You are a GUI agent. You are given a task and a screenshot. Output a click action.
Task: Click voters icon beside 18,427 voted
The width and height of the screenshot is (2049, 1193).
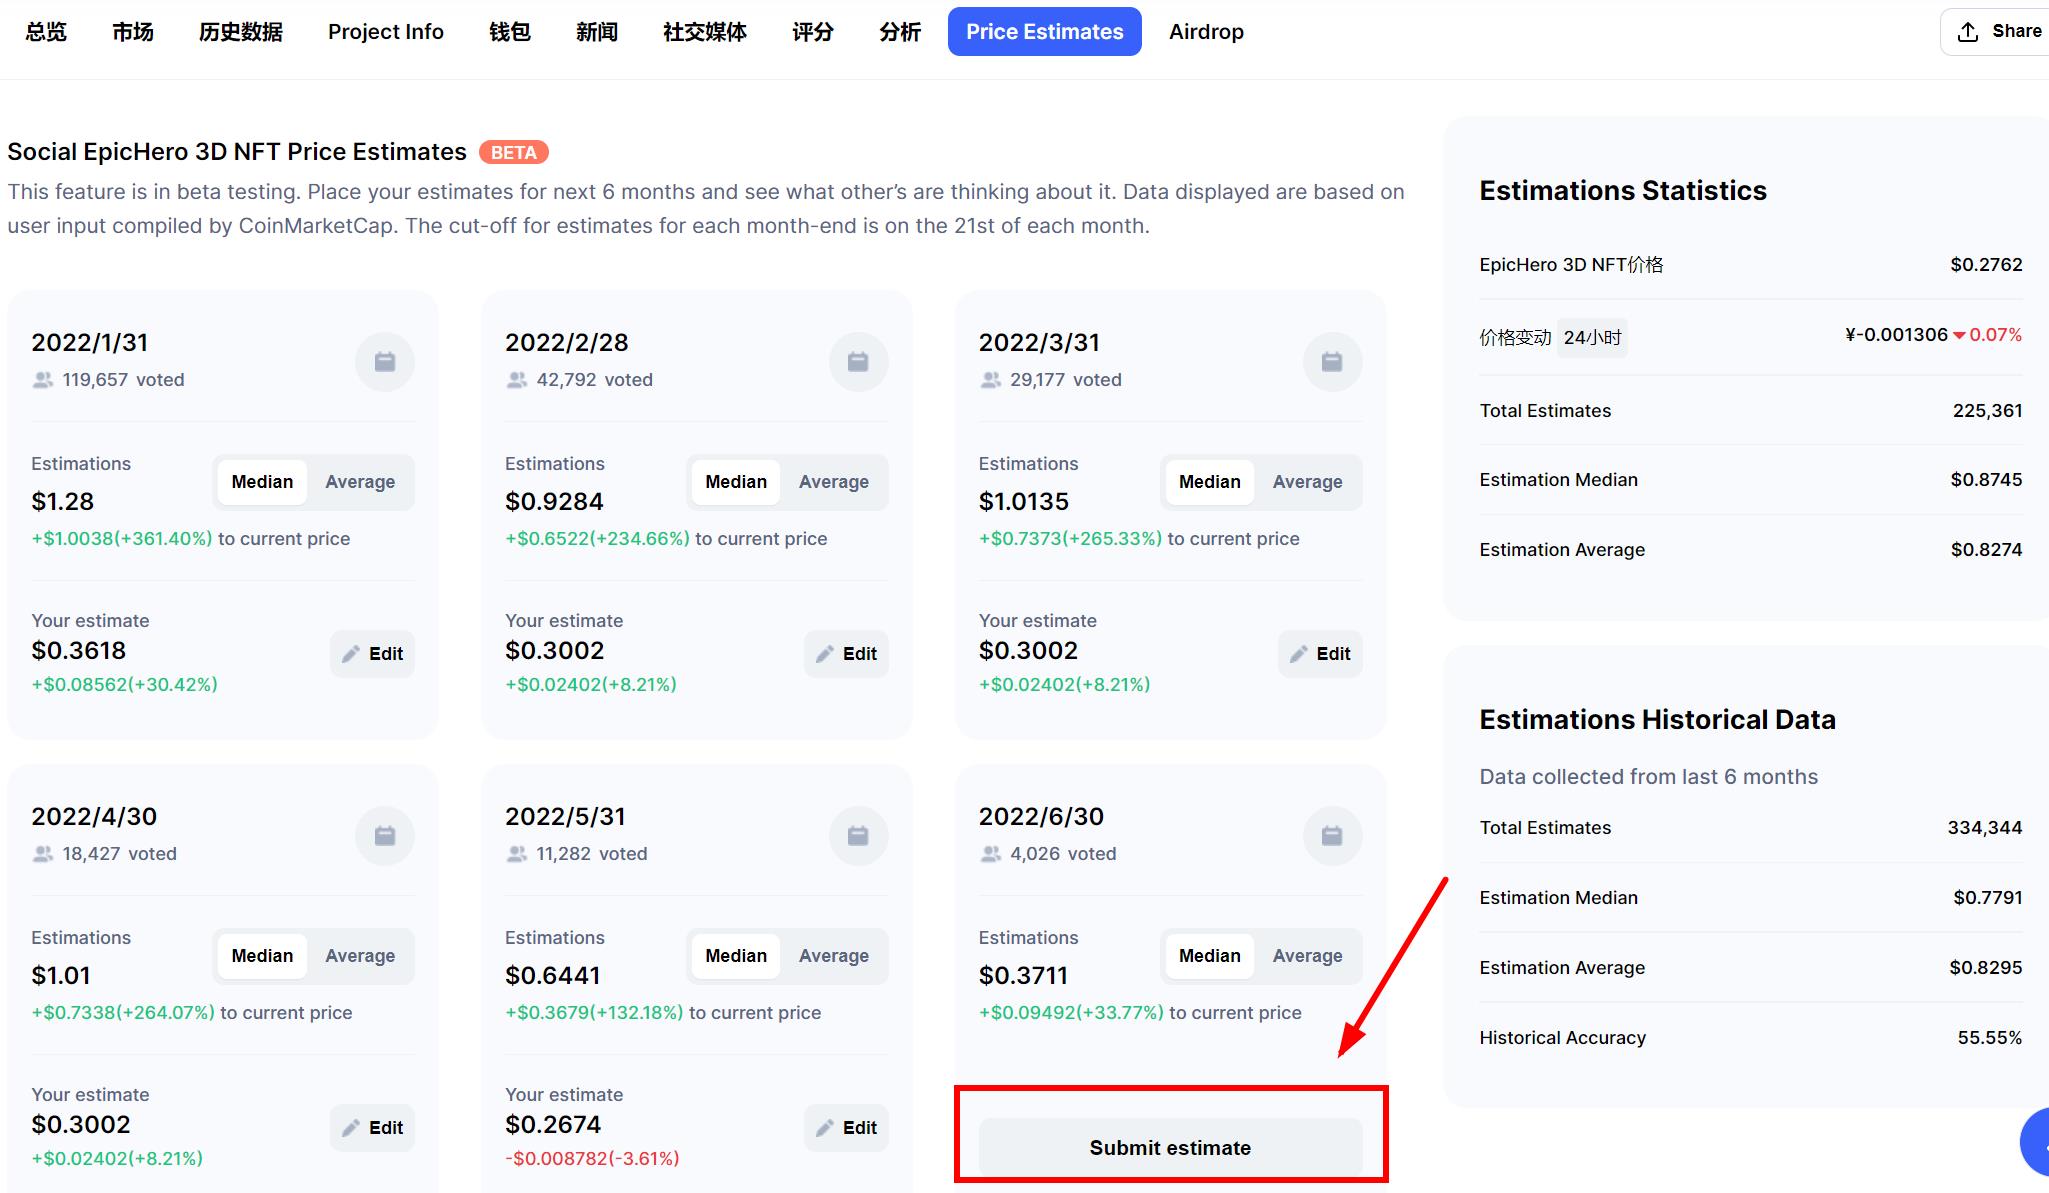(43, 854)
